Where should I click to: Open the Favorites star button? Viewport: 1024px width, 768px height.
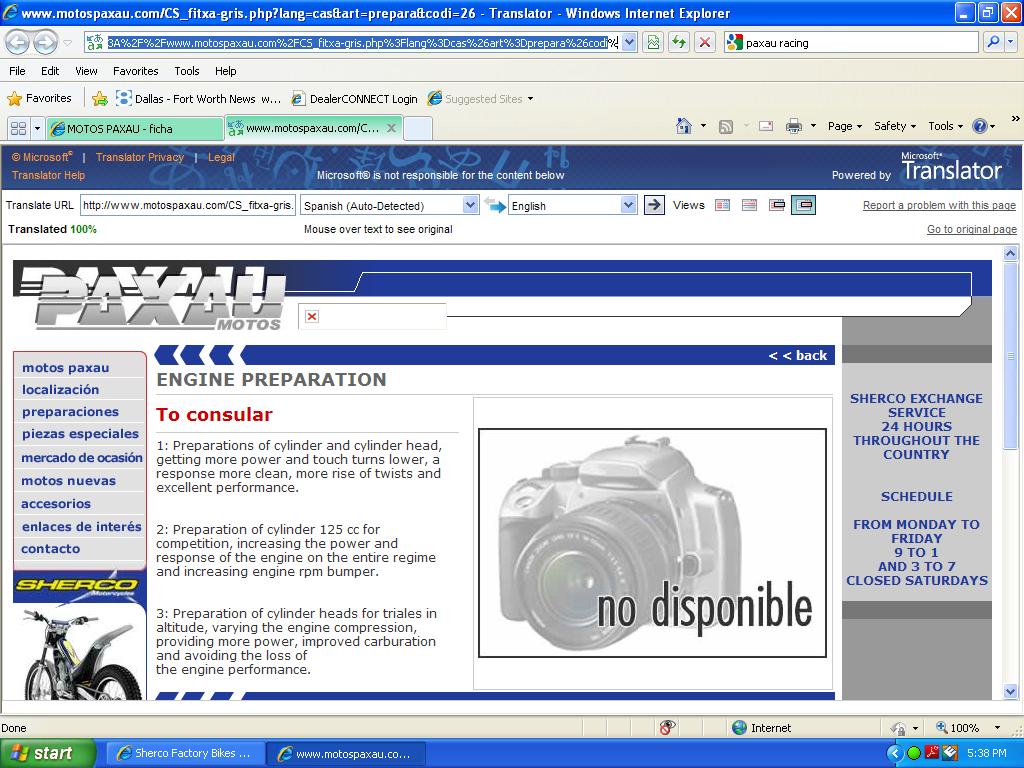tap(39, 99)
